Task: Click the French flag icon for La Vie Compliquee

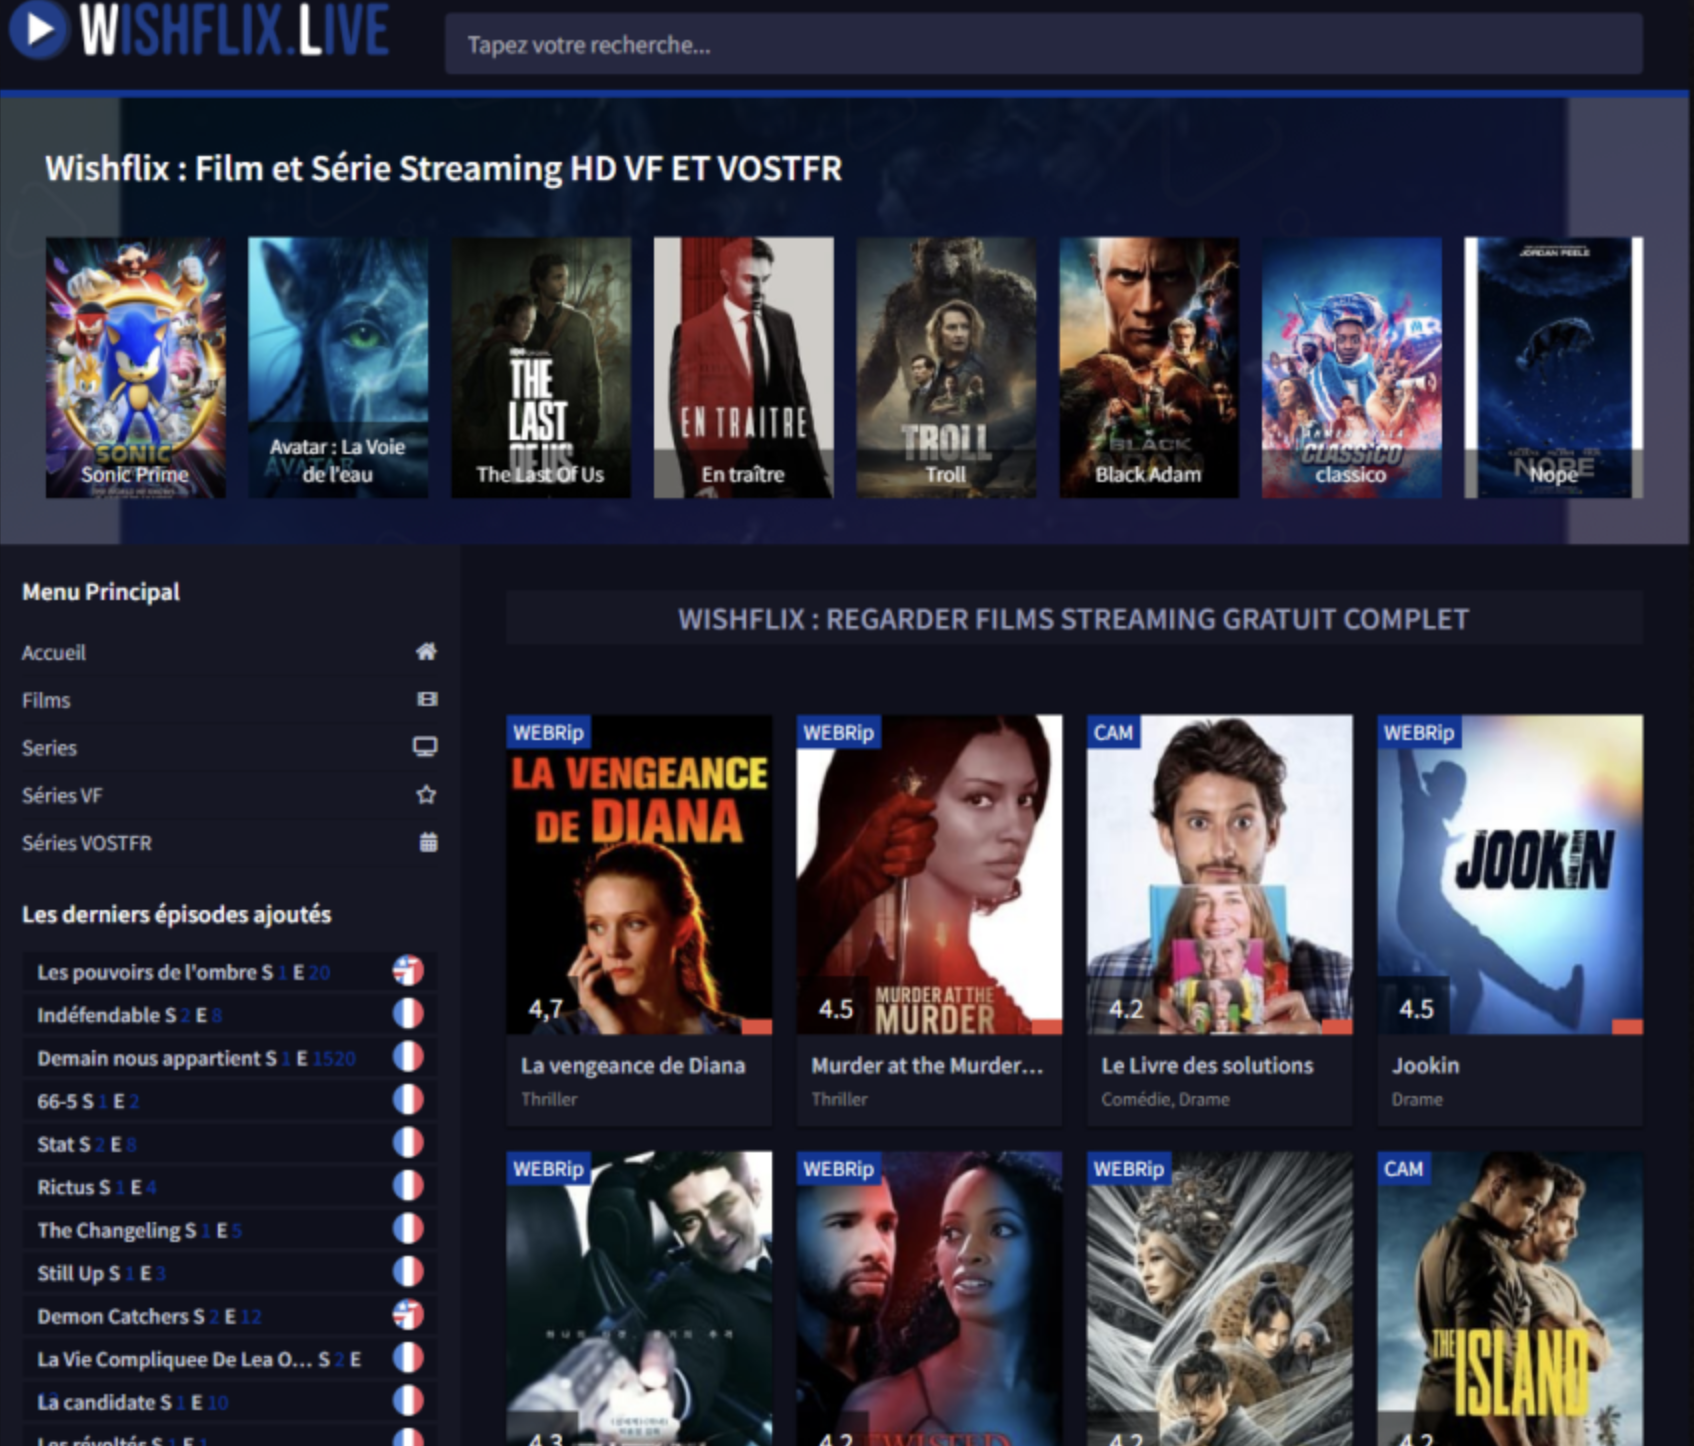Action: coord(408,1357)
